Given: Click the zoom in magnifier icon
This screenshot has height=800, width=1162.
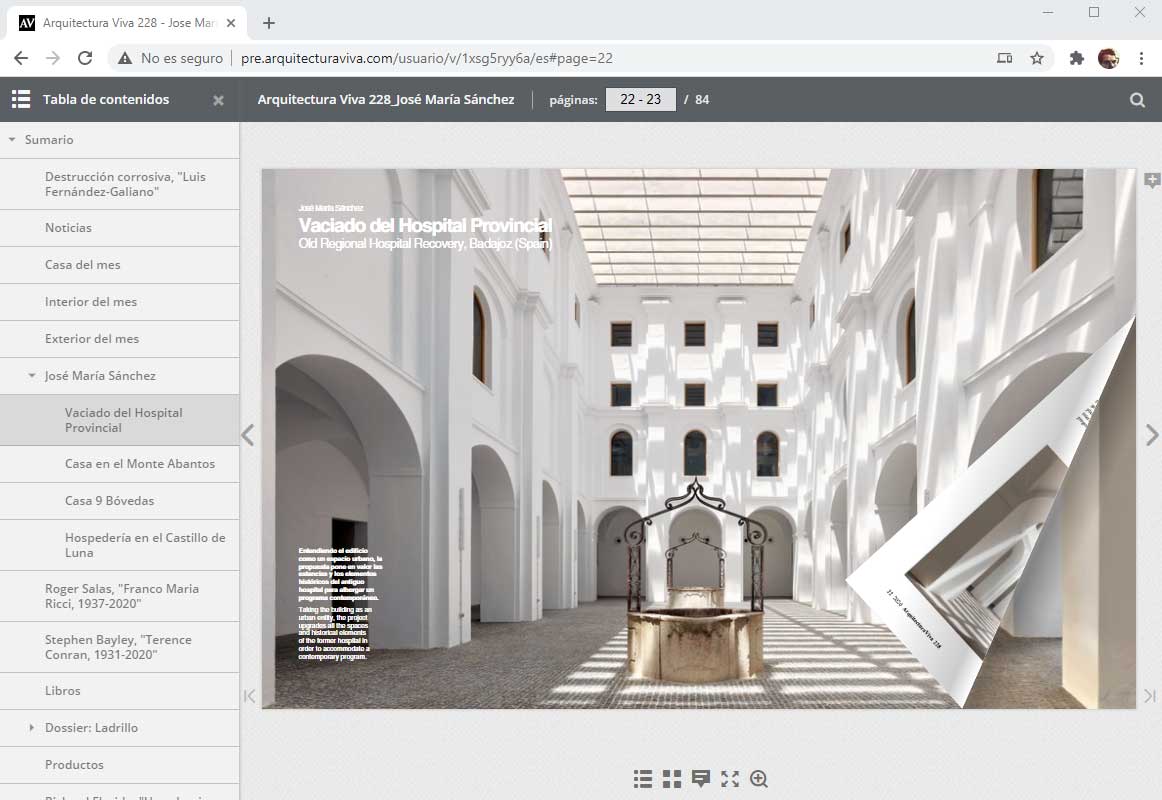Looking at the screenshot, I should click(759, 779).
